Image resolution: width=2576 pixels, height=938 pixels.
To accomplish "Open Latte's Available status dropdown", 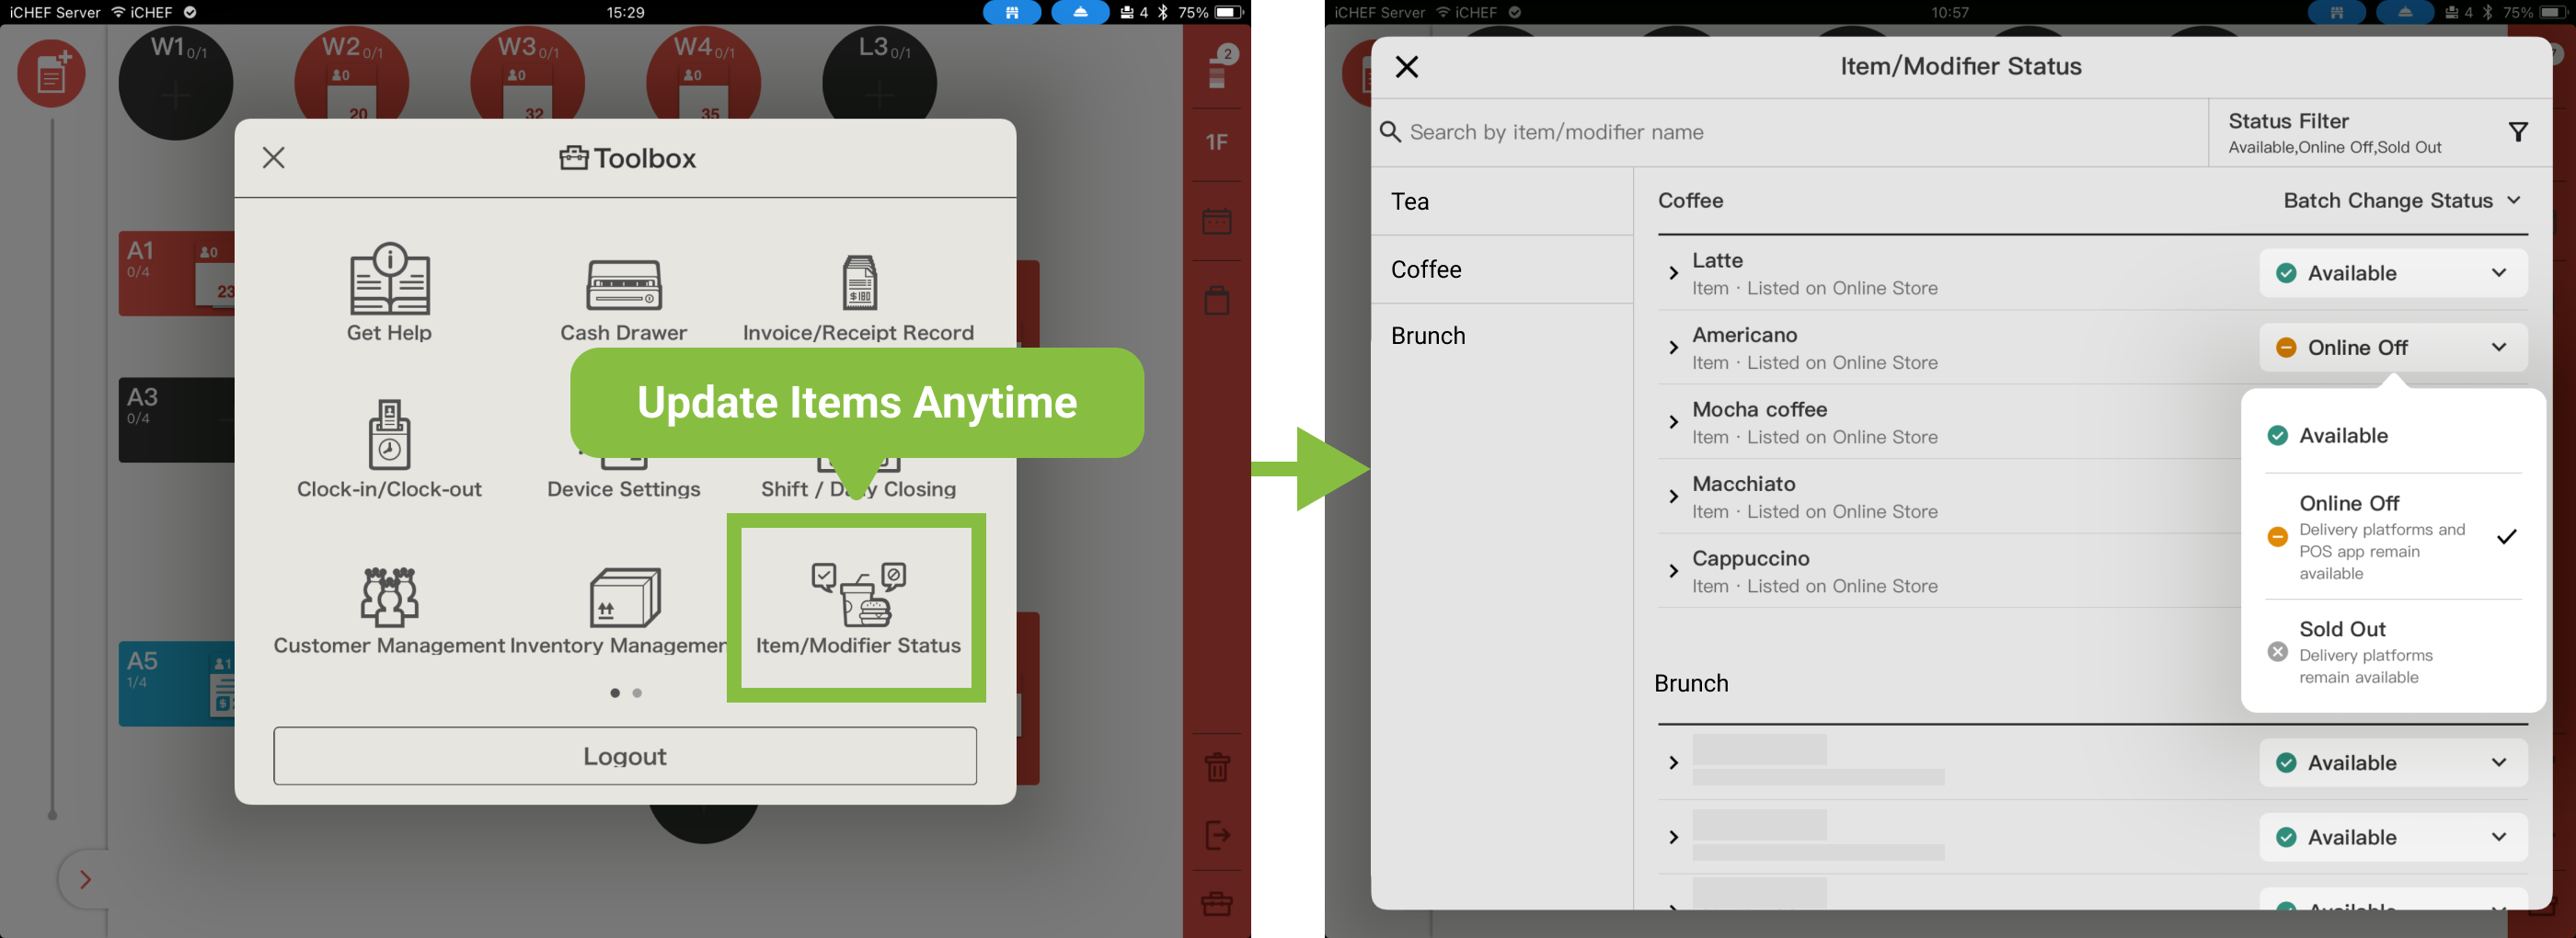I will coord(2392,273).
